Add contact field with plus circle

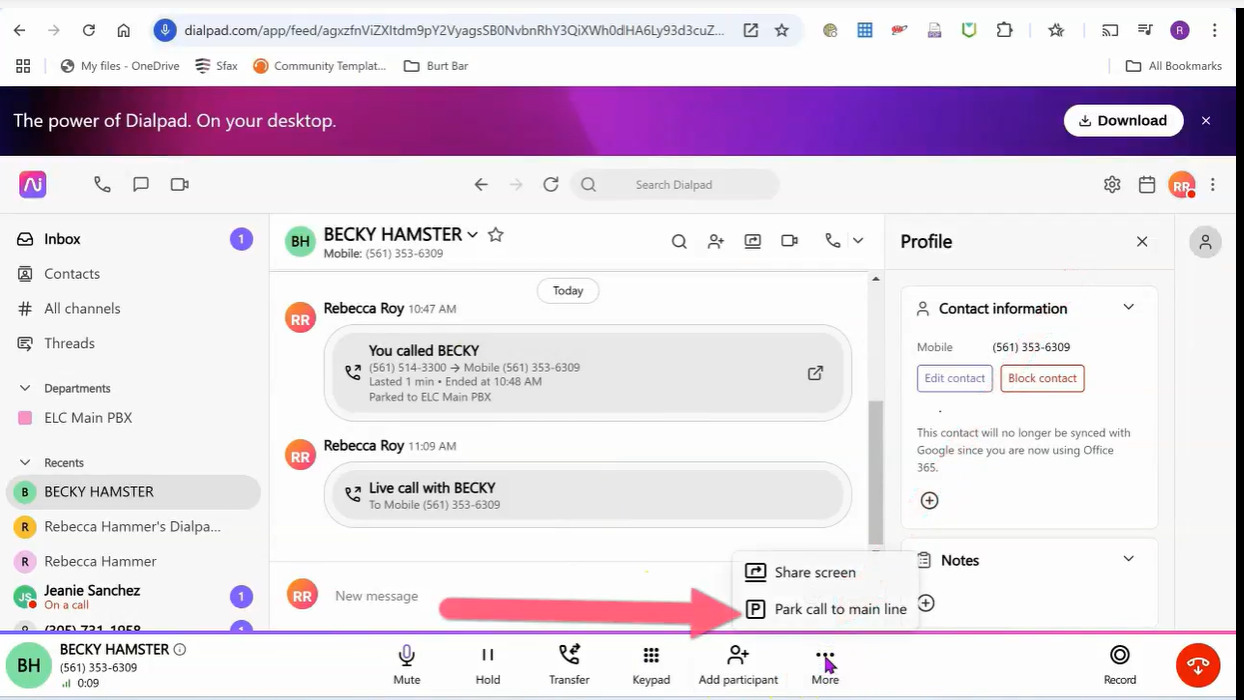click(929, 500)
